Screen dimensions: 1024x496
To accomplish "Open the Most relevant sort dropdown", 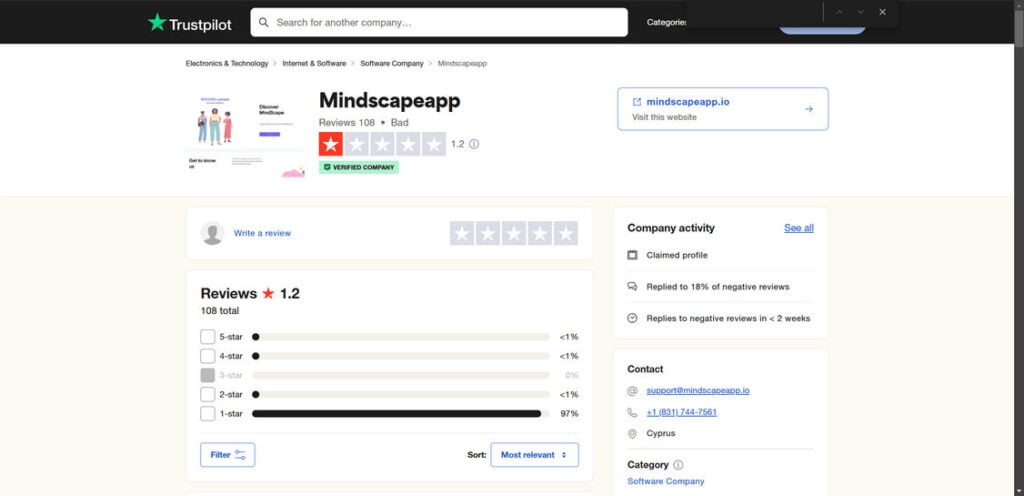I will pos(534,455).
